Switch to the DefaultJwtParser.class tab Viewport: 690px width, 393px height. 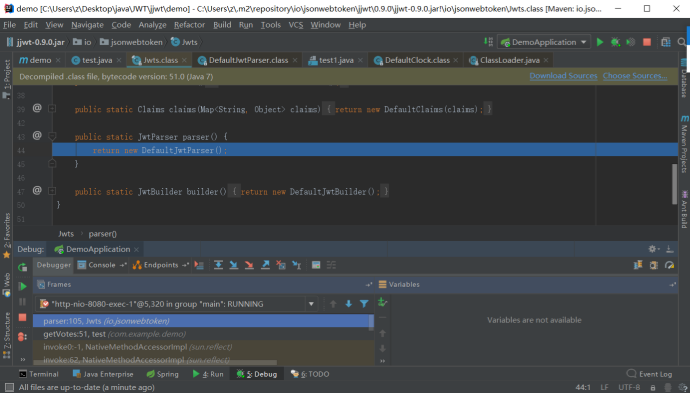[x=247, y=60]
